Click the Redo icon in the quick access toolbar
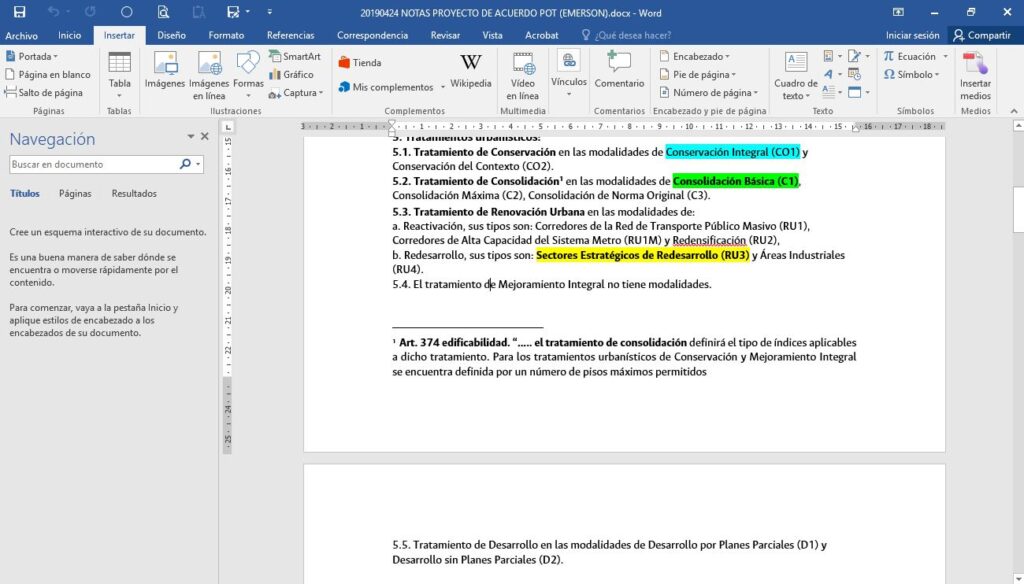The image size is (1024, 584). (x=90, y=12)
